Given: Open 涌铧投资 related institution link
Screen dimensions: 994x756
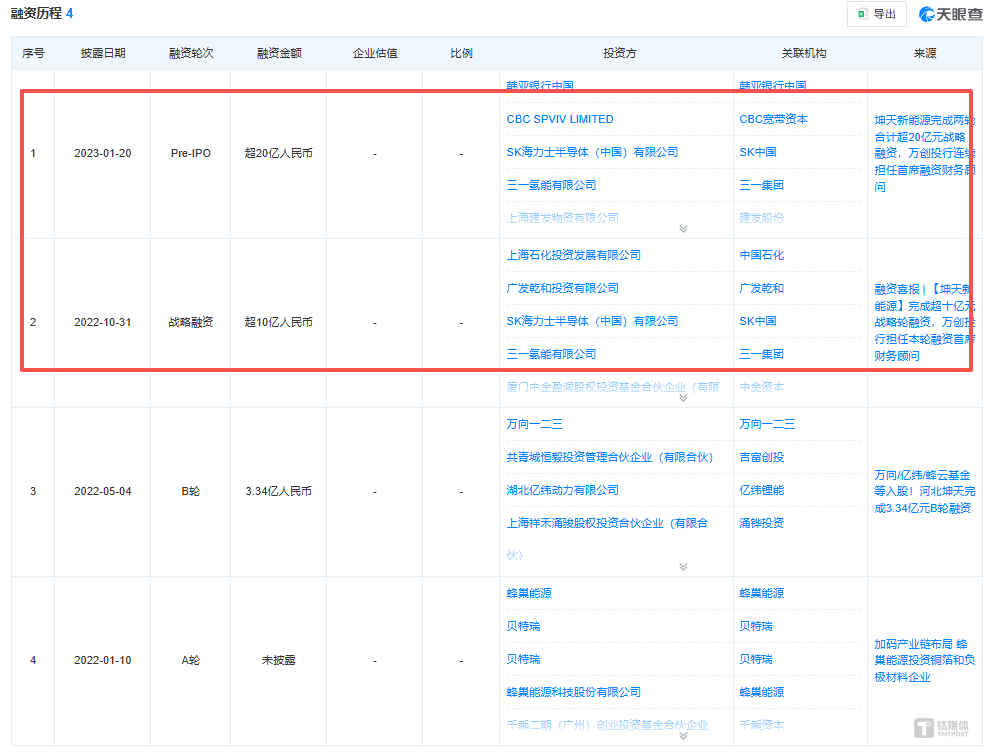Looking at the screenshot, I should 761,523.
